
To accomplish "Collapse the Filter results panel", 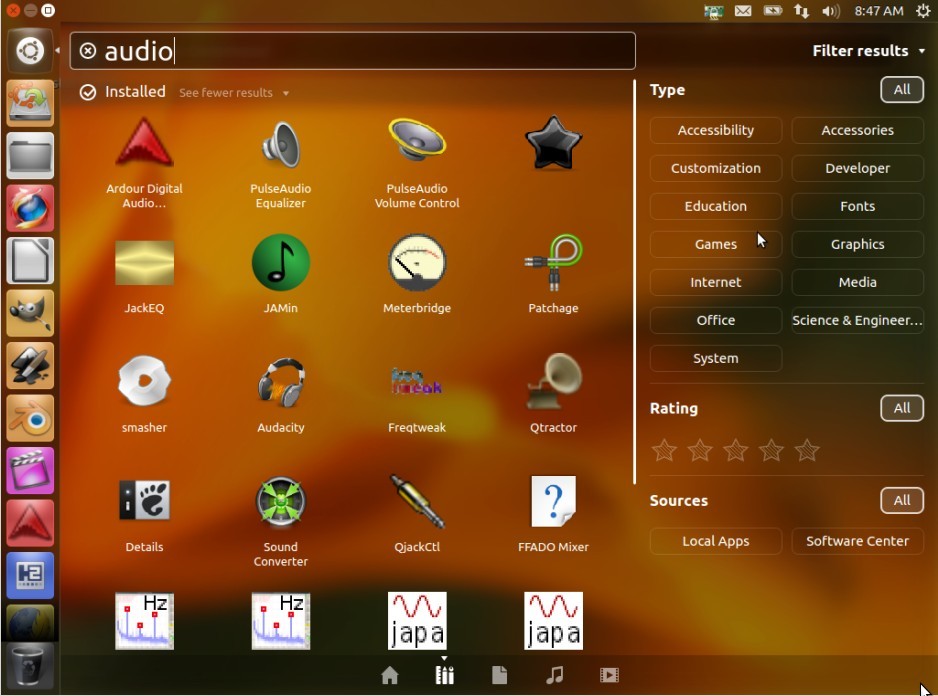I will coord(869,51).
